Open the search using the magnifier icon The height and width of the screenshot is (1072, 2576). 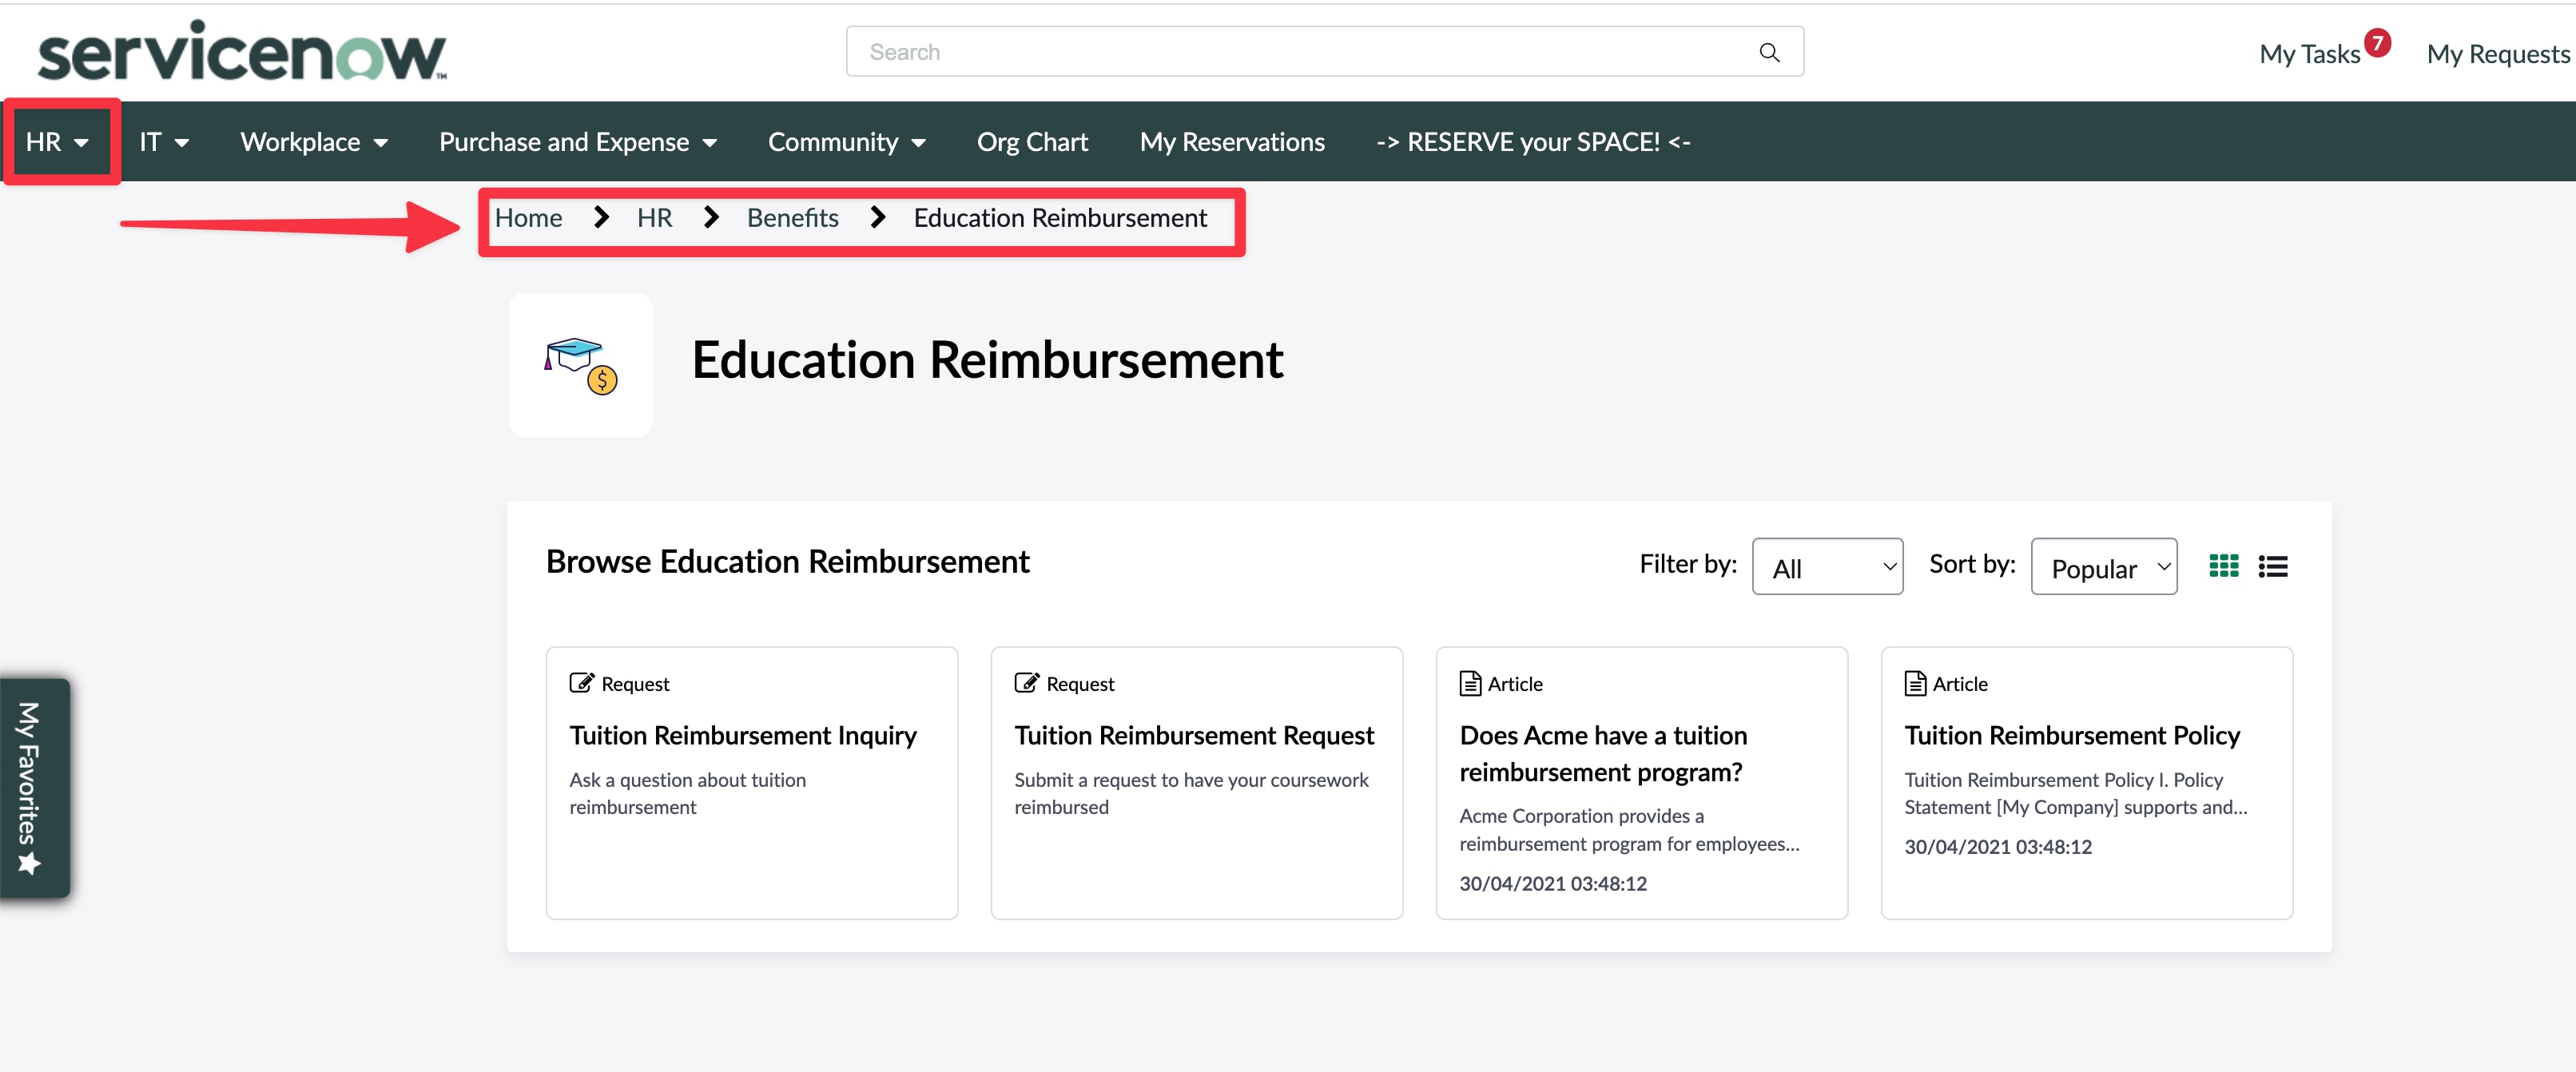[x=1768, y=51]
